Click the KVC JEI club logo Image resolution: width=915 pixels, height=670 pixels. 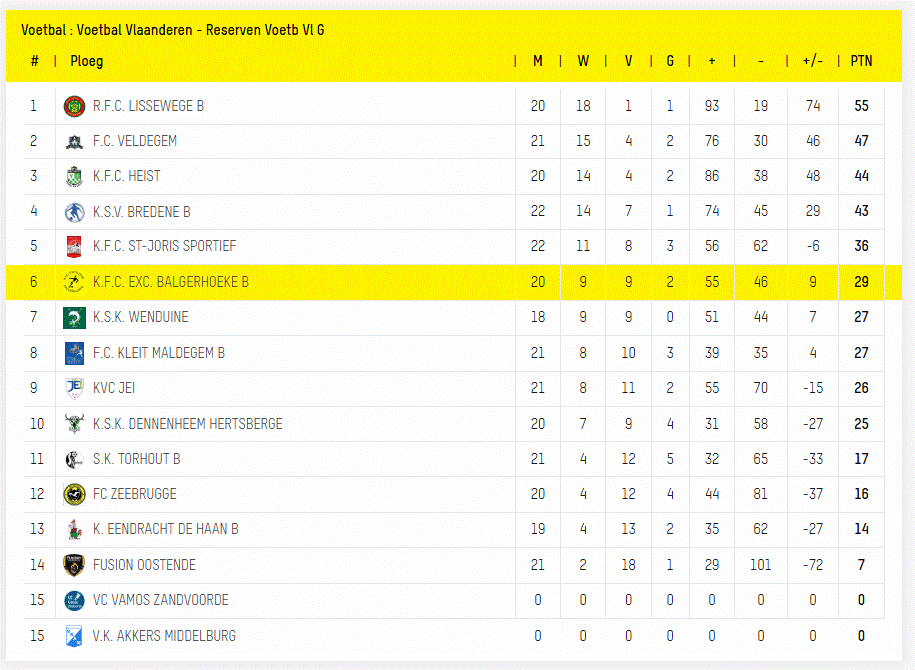pos(74,388)
